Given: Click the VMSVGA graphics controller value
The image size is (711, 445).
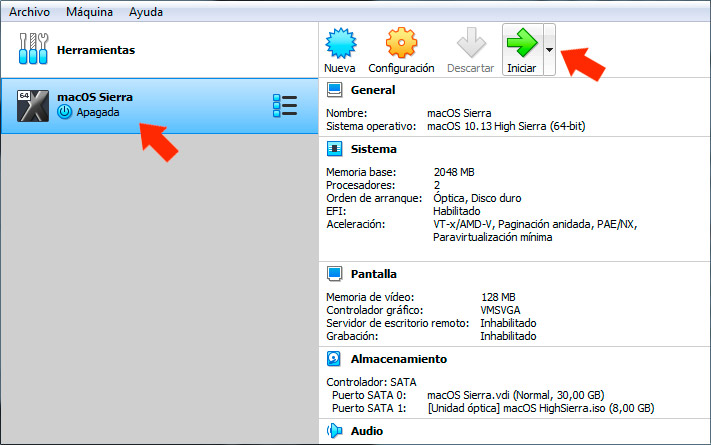Looking at the screenshot, I should click(500, 310).
